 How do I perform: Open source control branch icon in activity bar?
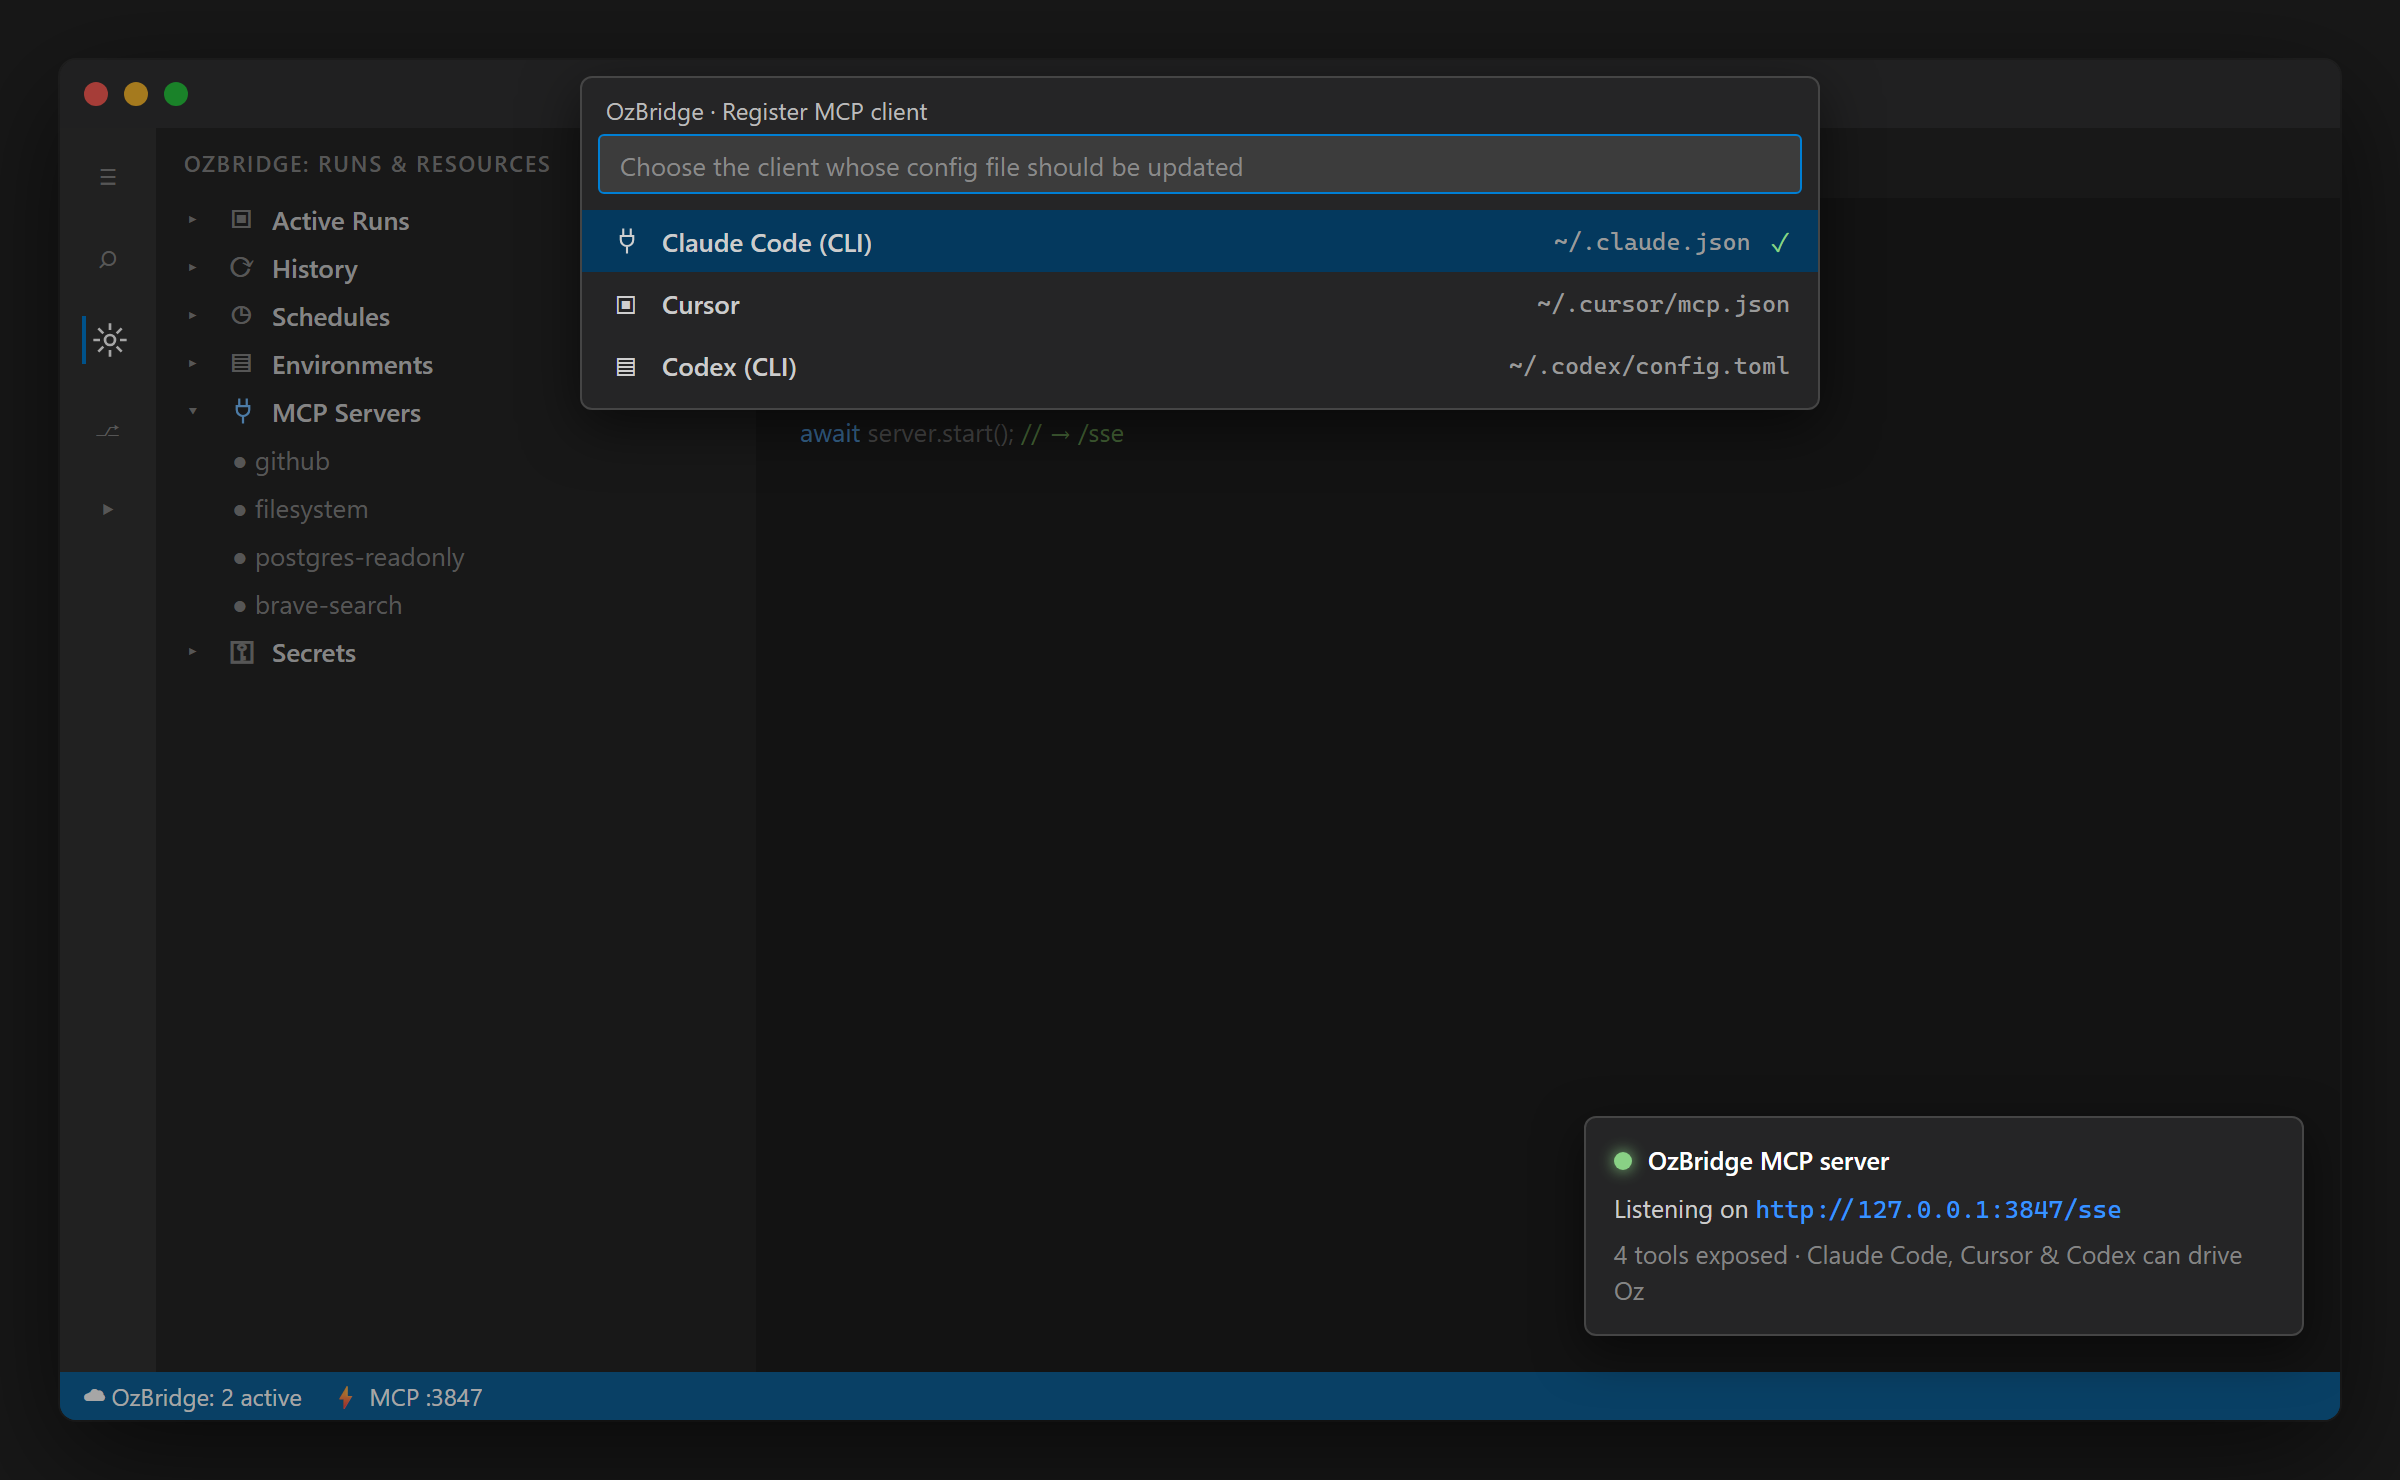[108, 431]
